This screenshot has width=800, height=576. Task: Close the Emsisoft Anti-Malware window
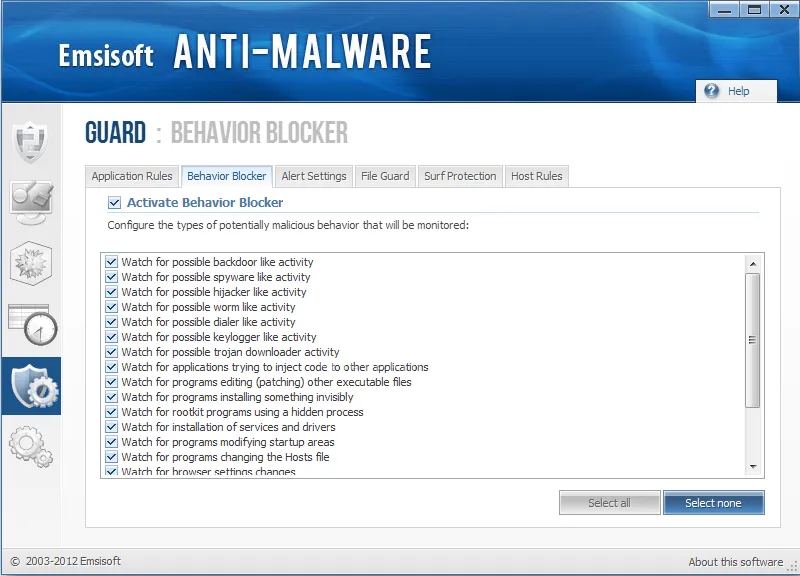coord(784,10)
